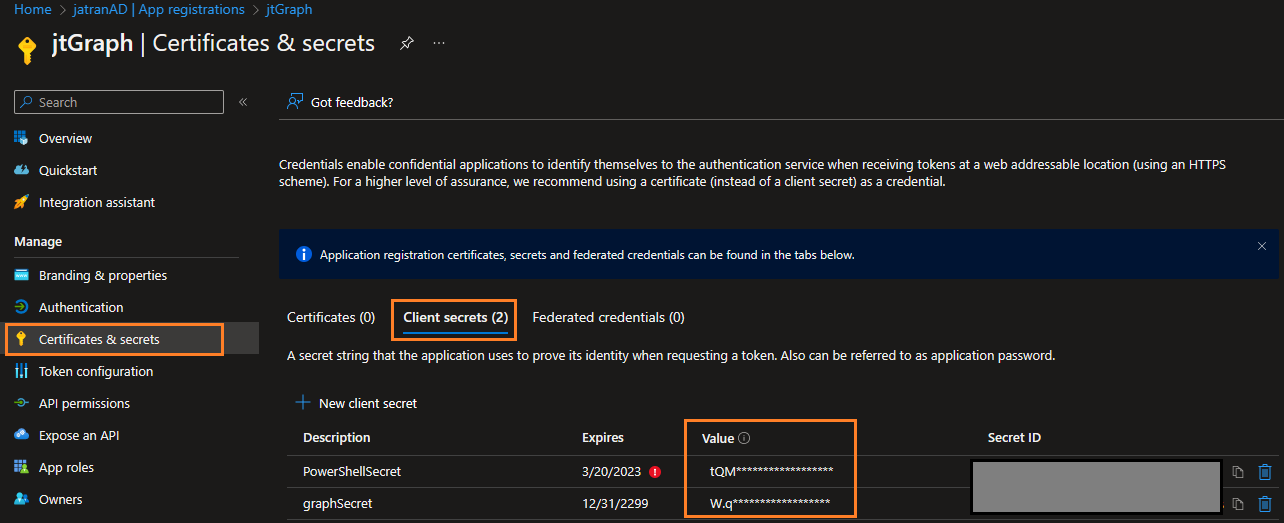
Task: Go to jatranAD | App registrations breadcrumb
Action: point(158,9)
